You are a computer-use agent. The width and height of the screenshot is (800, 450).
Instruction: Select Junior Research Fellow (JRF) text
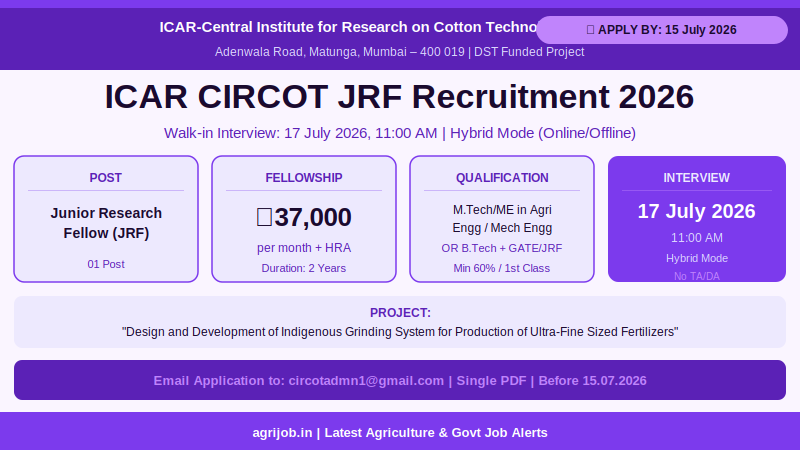(x=106, y=223)
